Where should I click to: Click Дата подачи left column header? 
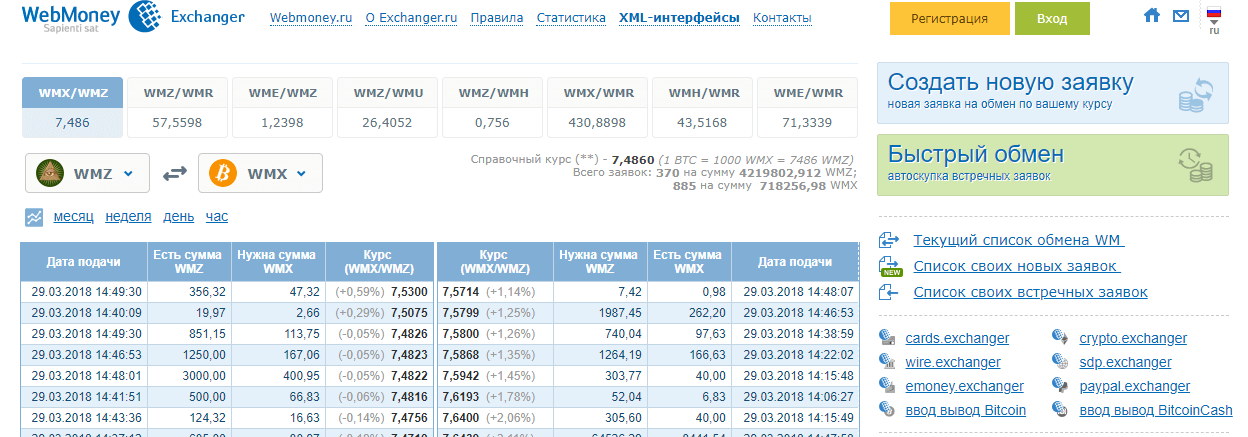tap(83, 261)
